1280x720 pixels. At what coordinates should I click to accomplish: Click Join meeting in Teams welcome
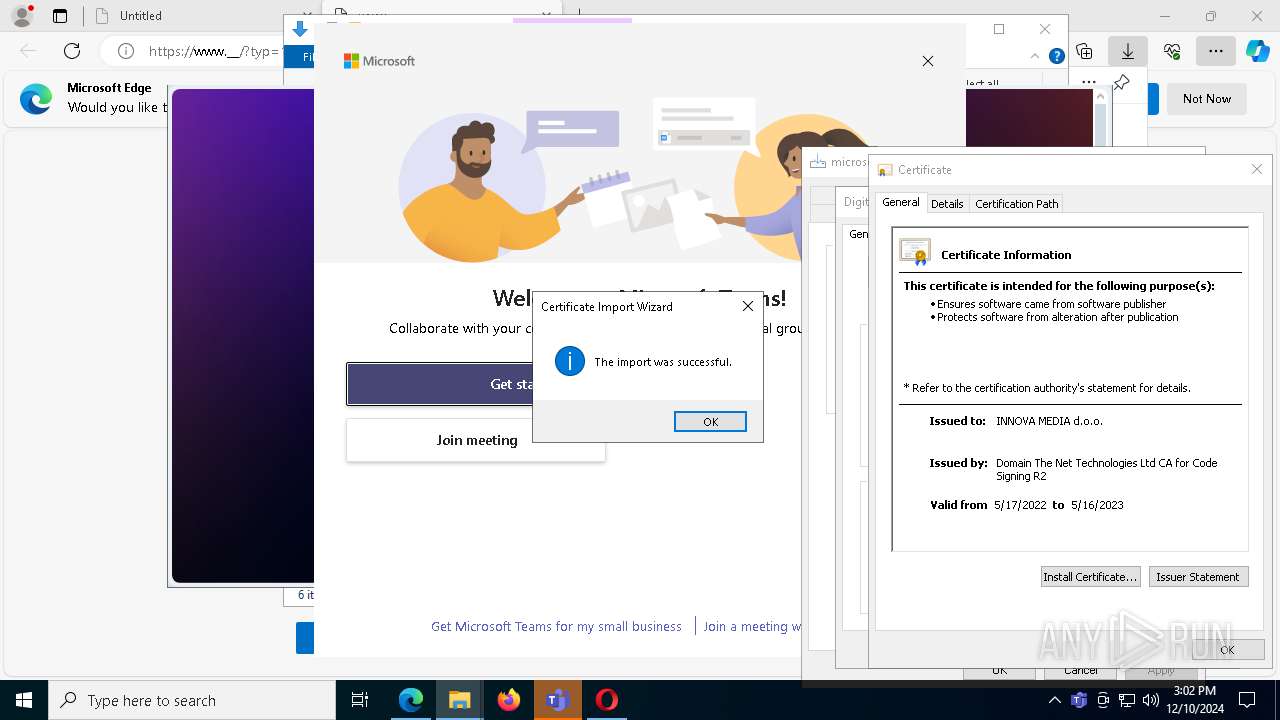pyautogui.click(x=476, y=440)
